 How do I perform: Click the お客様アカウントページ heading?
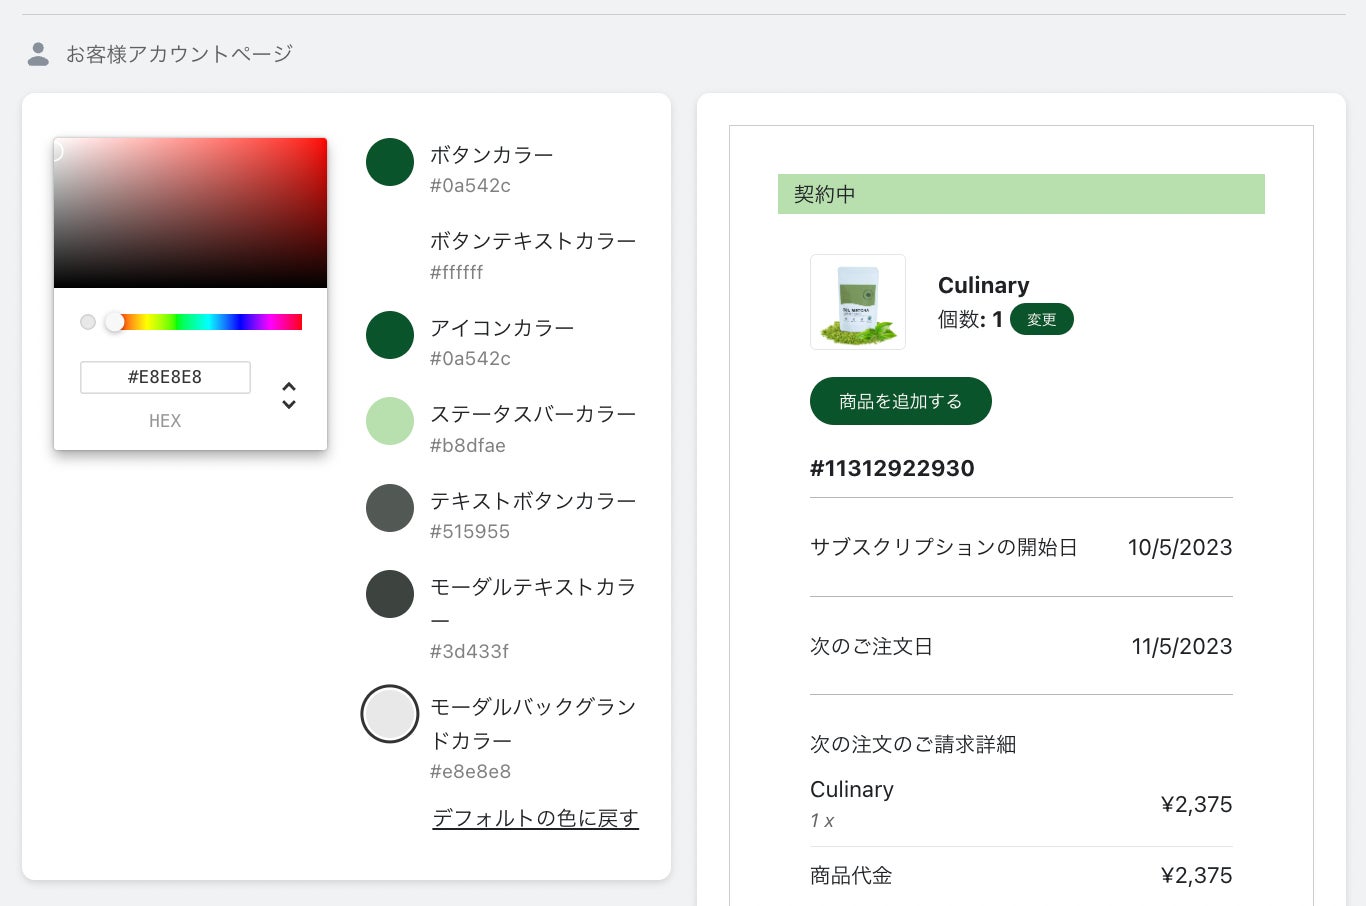(179, 54)
